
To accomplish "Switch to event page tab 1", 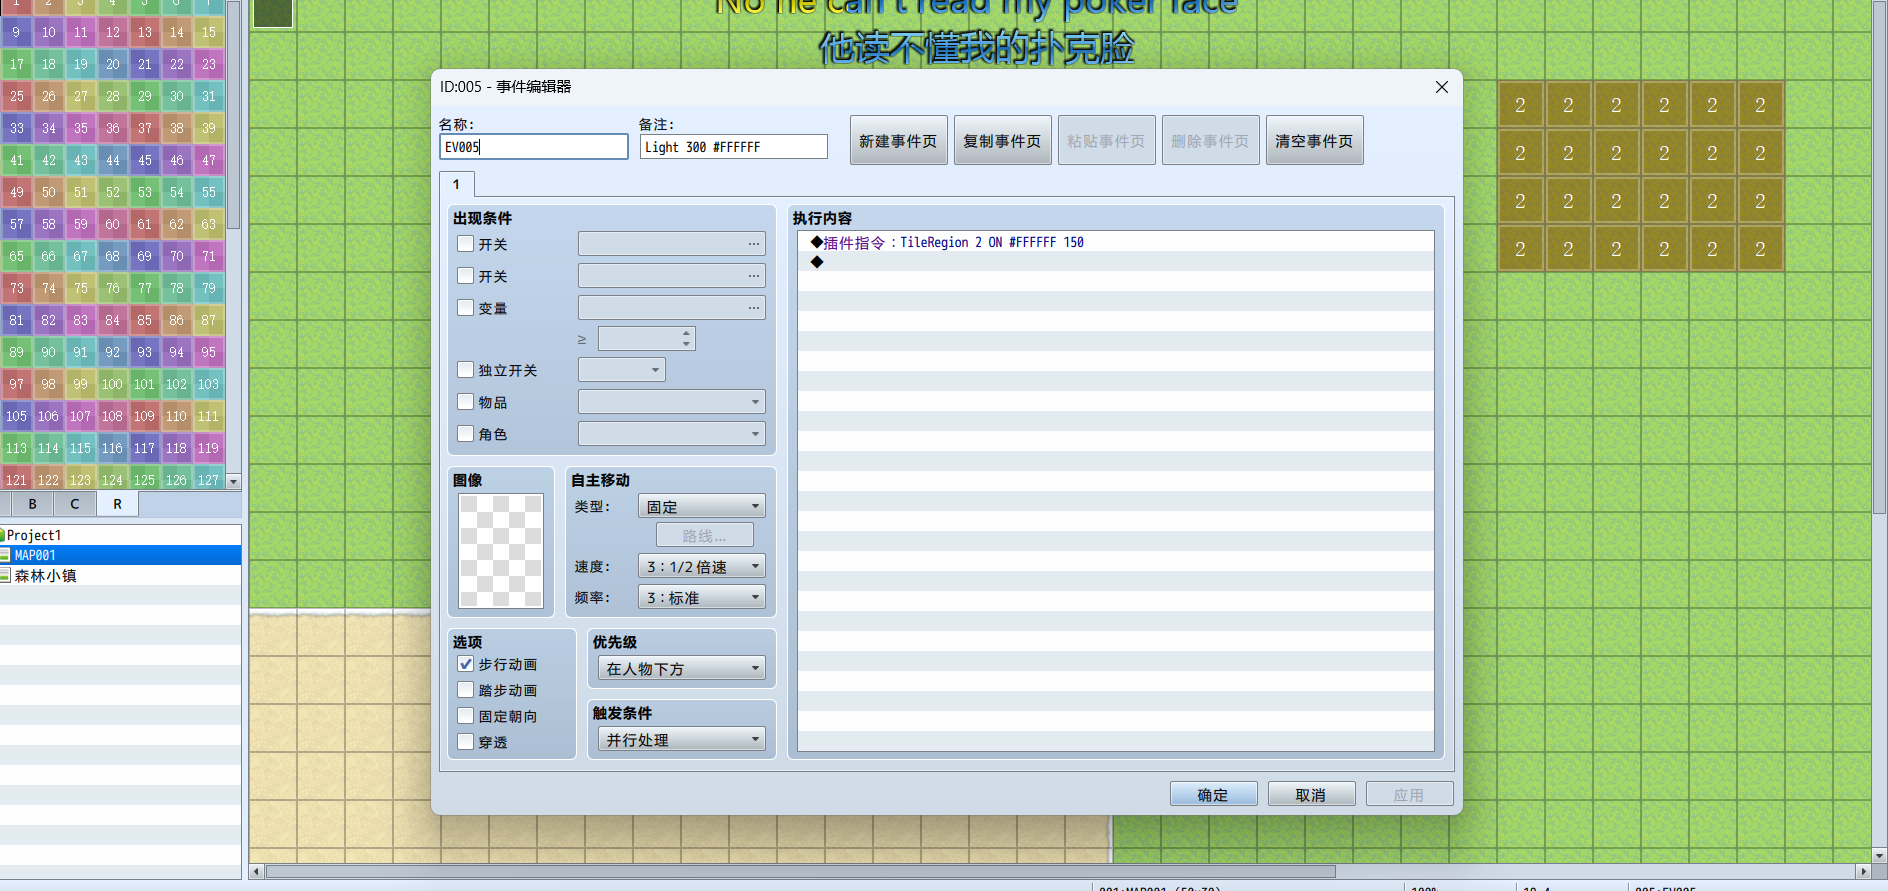I will pos(457,184).
